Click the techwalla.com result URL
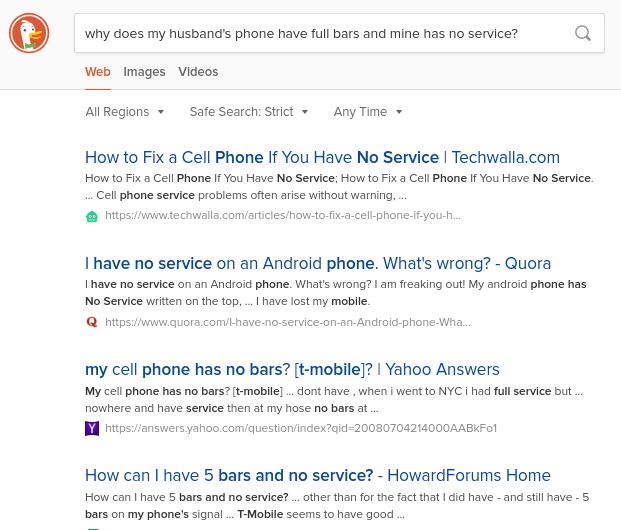 point(283,215)
